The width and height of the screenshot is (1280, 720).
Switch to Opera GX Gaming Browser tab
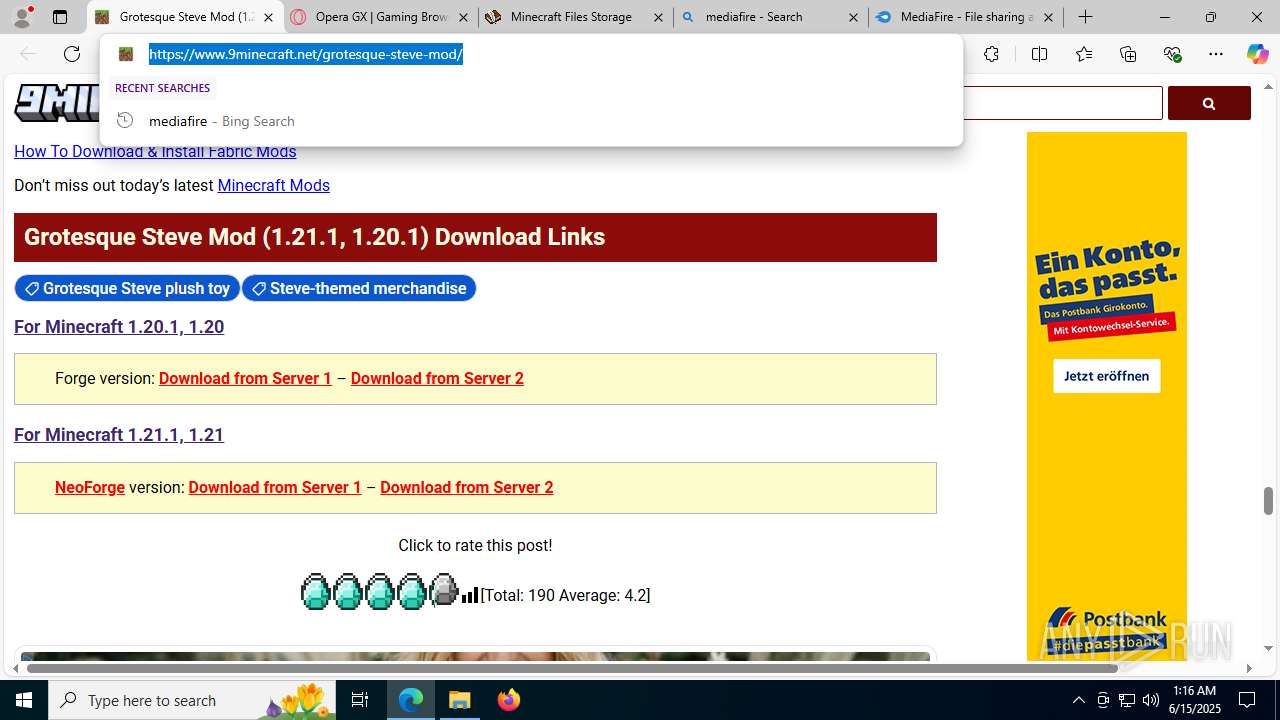click(x=372, y=17)
